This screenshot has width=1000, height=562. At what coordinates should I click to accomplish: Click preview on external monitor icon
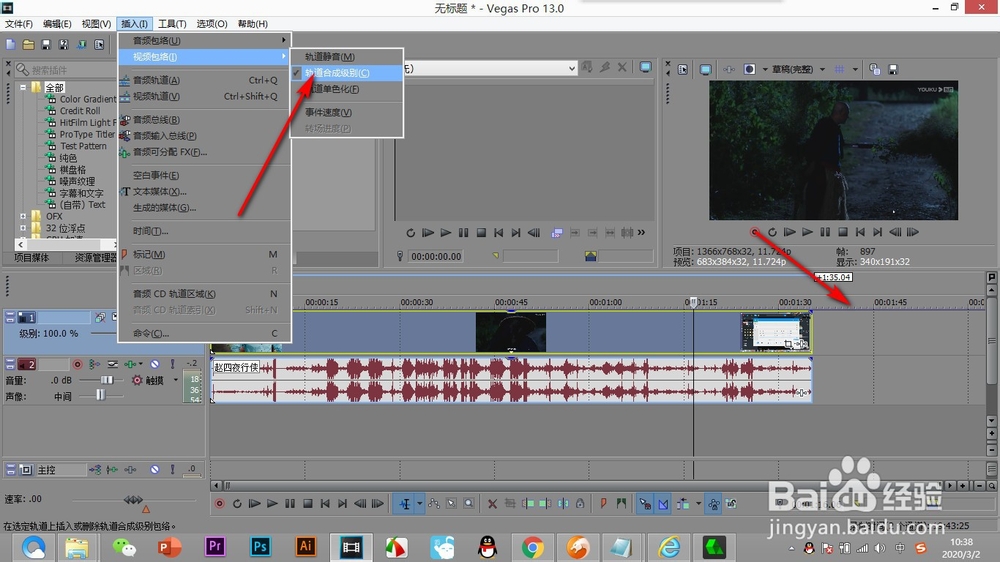pos(705,69)
